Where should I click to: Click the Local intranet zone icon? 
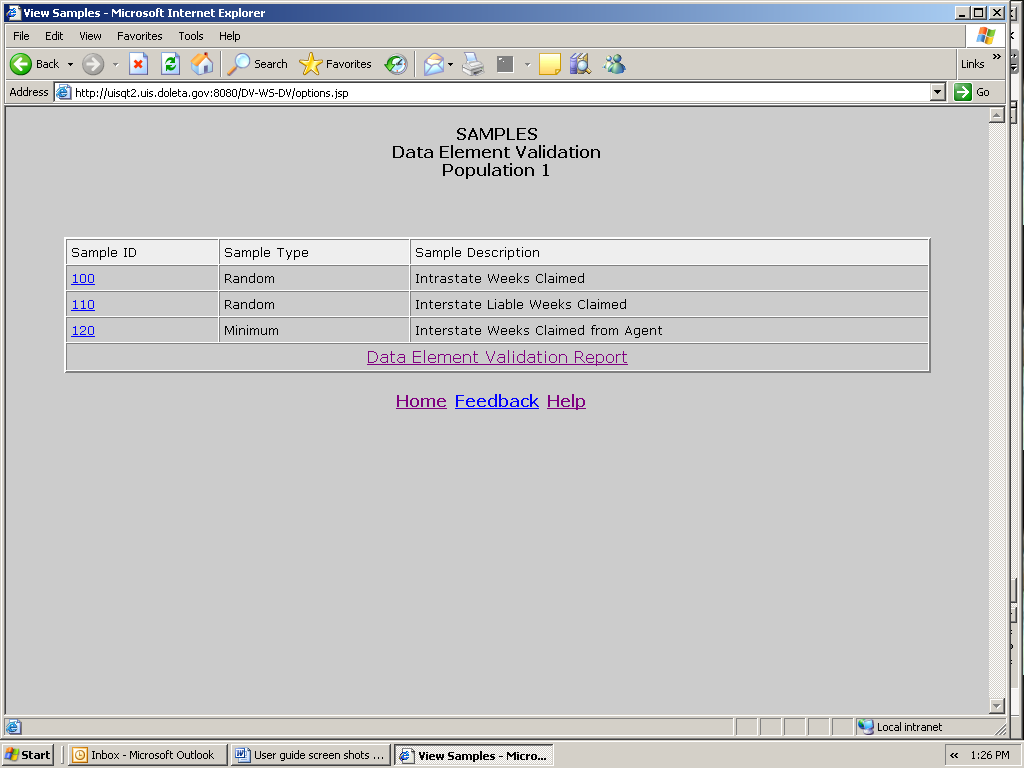865,726
